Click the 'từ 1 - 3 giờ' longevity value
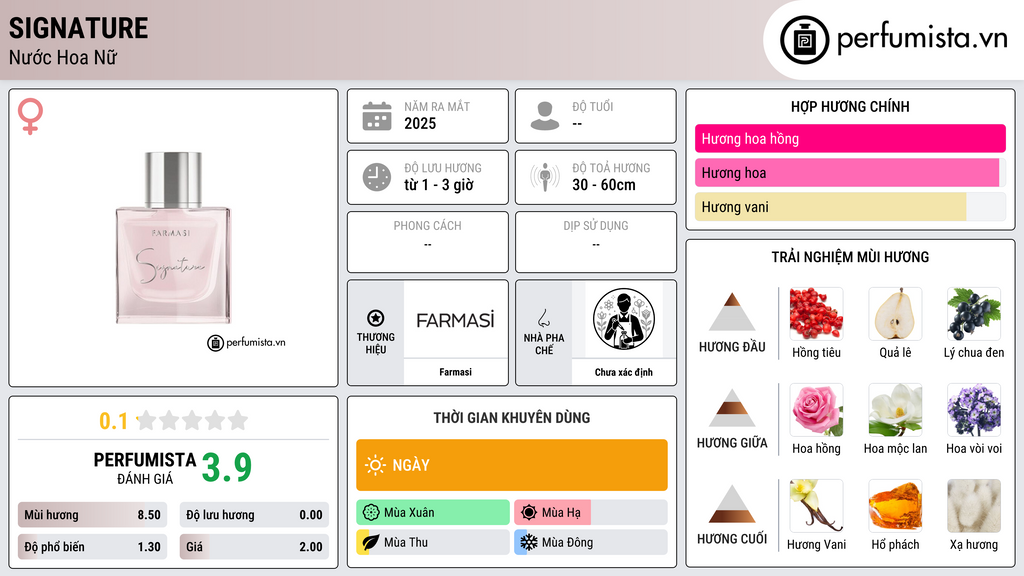Image resolution: width=1024 pixels, height=576 pixels. click(x=439, y=185)
